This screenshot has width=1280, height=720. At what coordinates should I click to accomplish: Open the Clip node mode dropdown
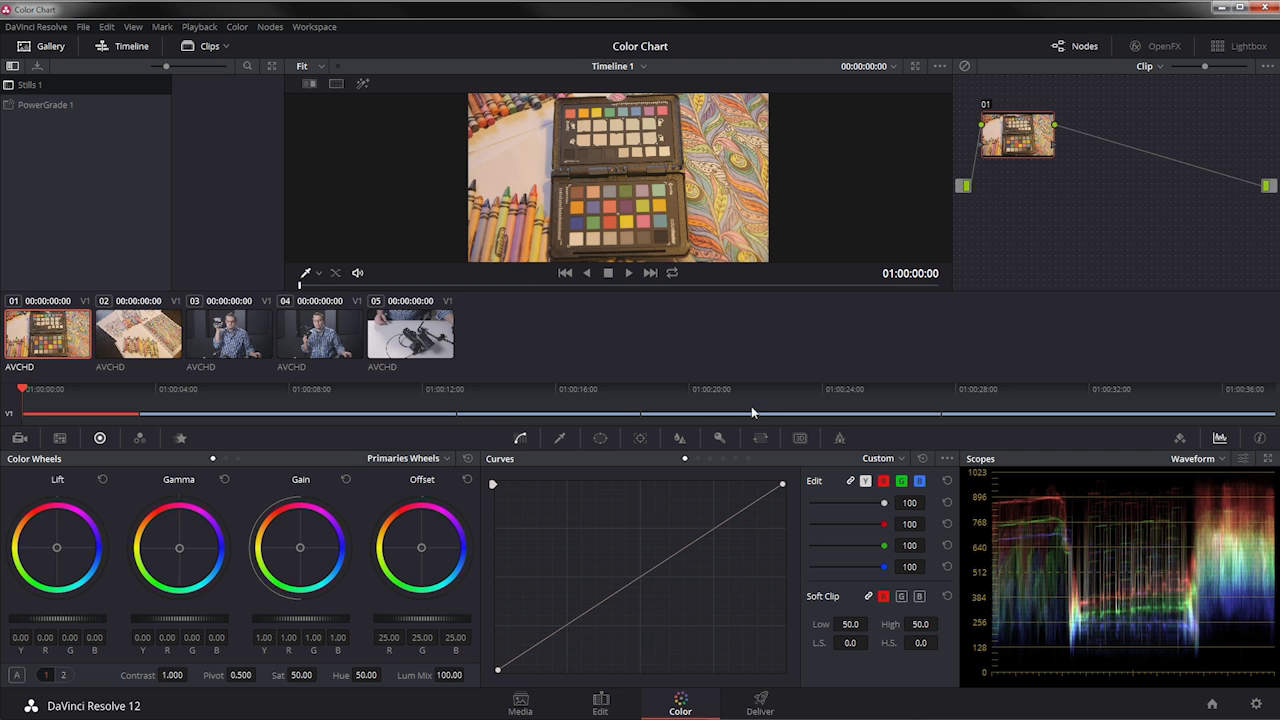click(x=1150, y=66)
